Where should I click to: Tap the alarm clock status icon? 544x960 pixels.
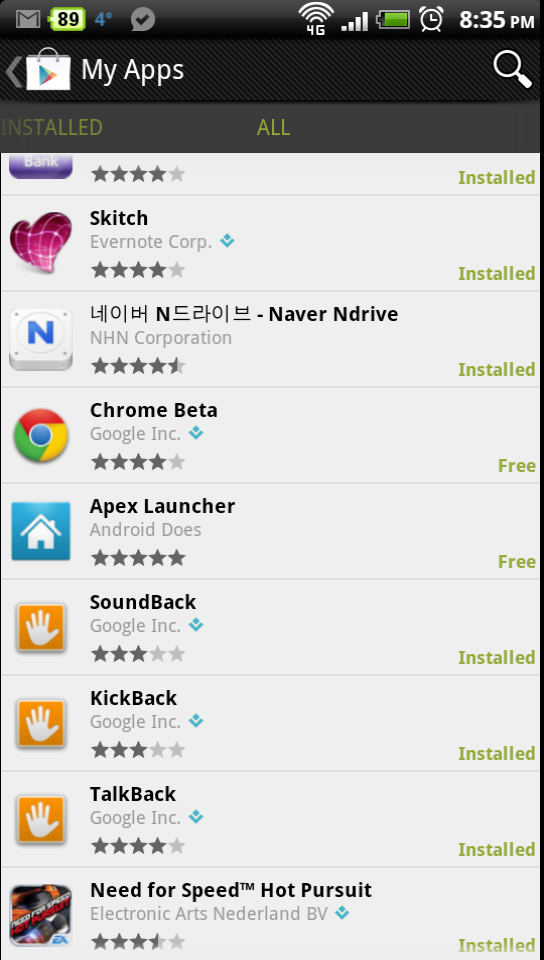point(431,19)
